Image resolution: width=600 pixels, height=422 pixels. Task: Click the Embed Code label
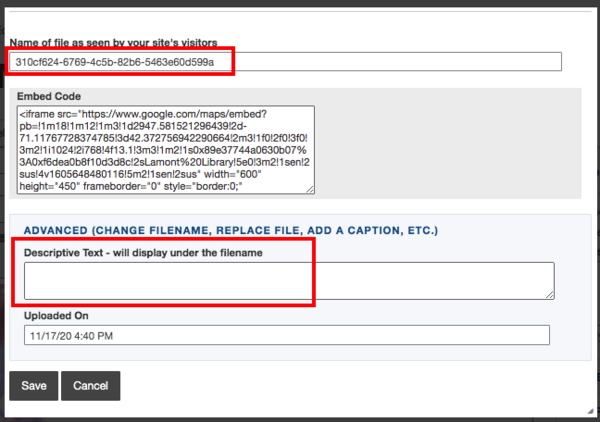[x=50, y=97]
